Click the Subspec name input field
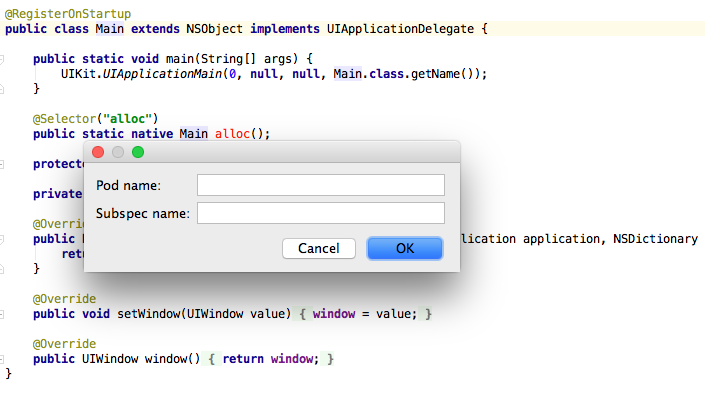705x394 pixels. coord(321,213)
